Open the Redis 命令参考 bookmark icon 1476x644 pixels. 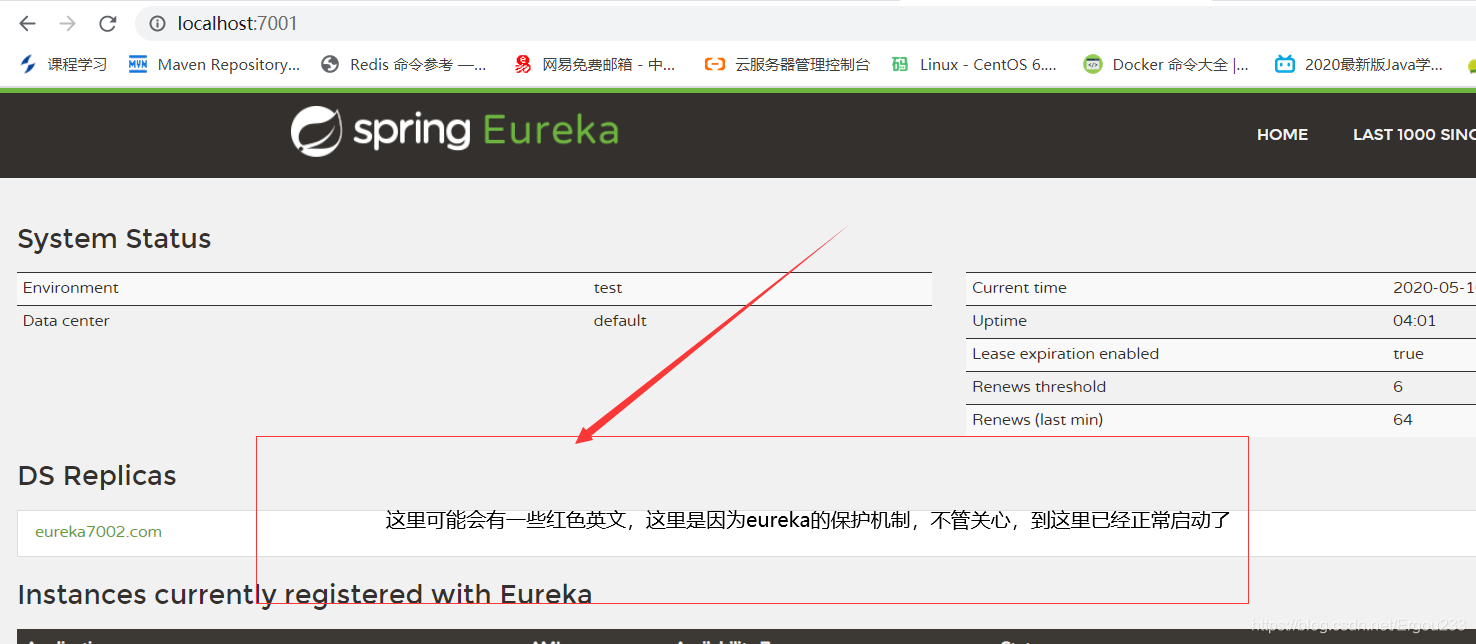(330, 63)
